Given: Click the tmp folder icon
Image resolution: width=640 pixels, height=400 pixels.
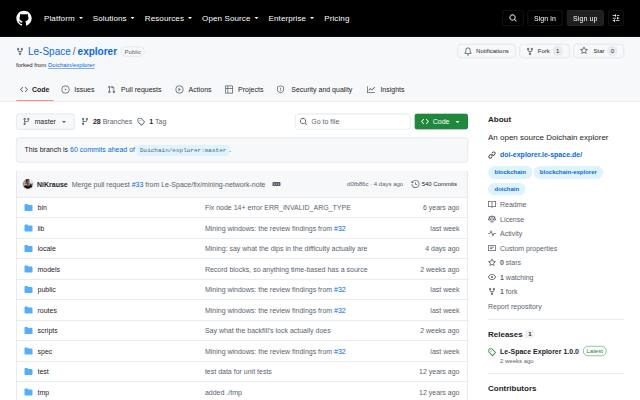Looking at the screenshot, I should pos(28,393).
